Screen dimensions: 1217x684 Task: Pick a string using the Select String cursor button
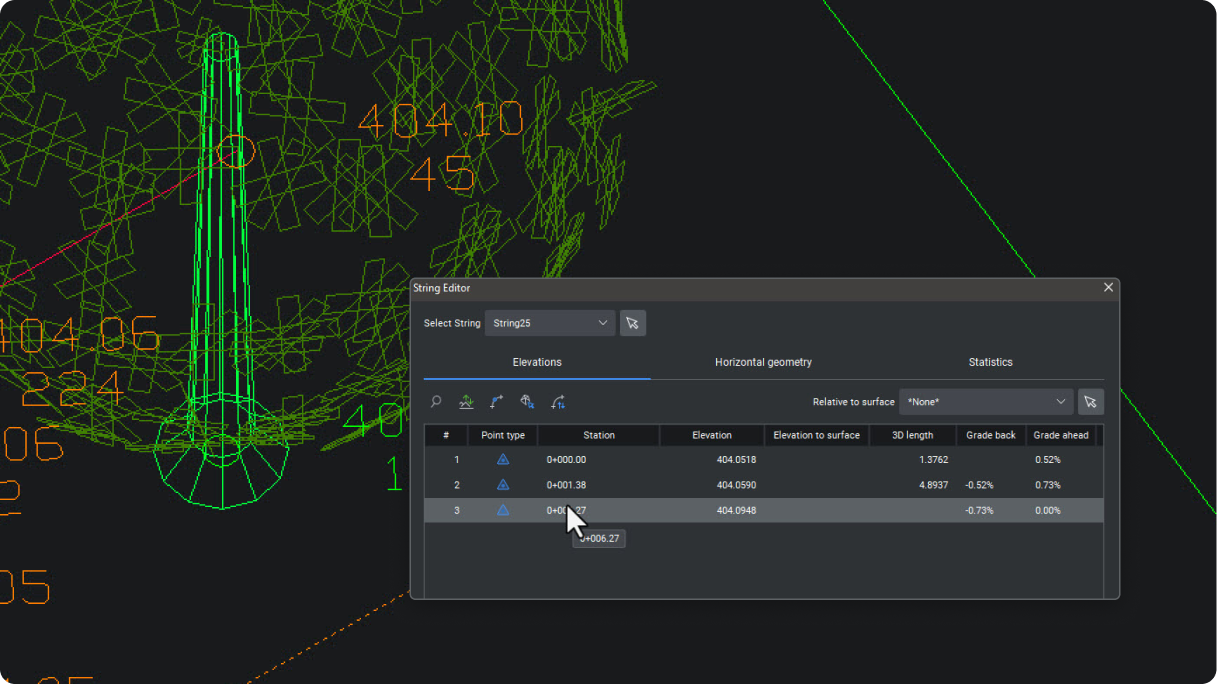(x=632, y=323)
